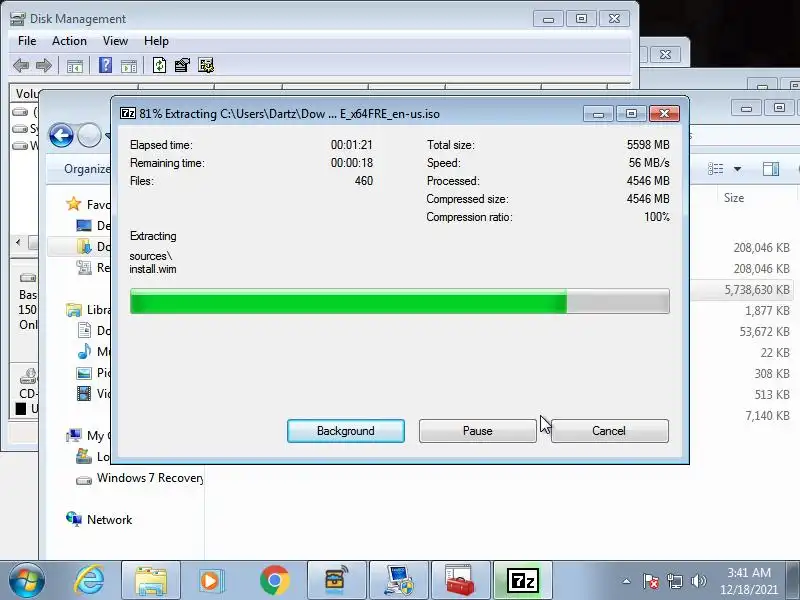Click the Action Center flag tray icon
800x600 pixels.
651,581
